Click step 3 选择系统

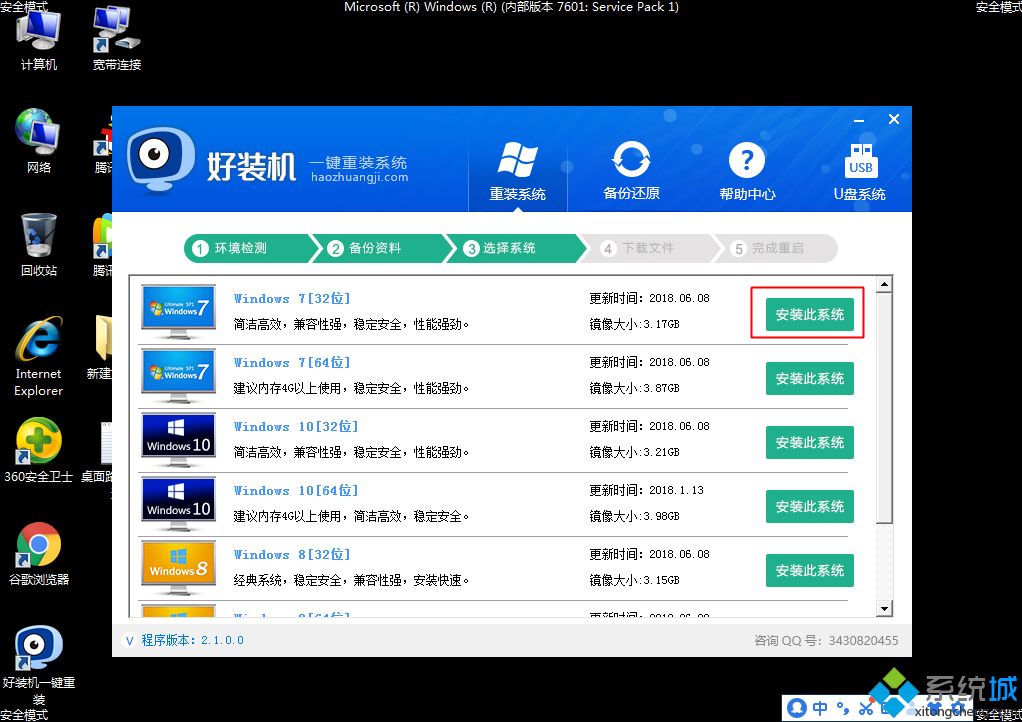pos(514,248)
